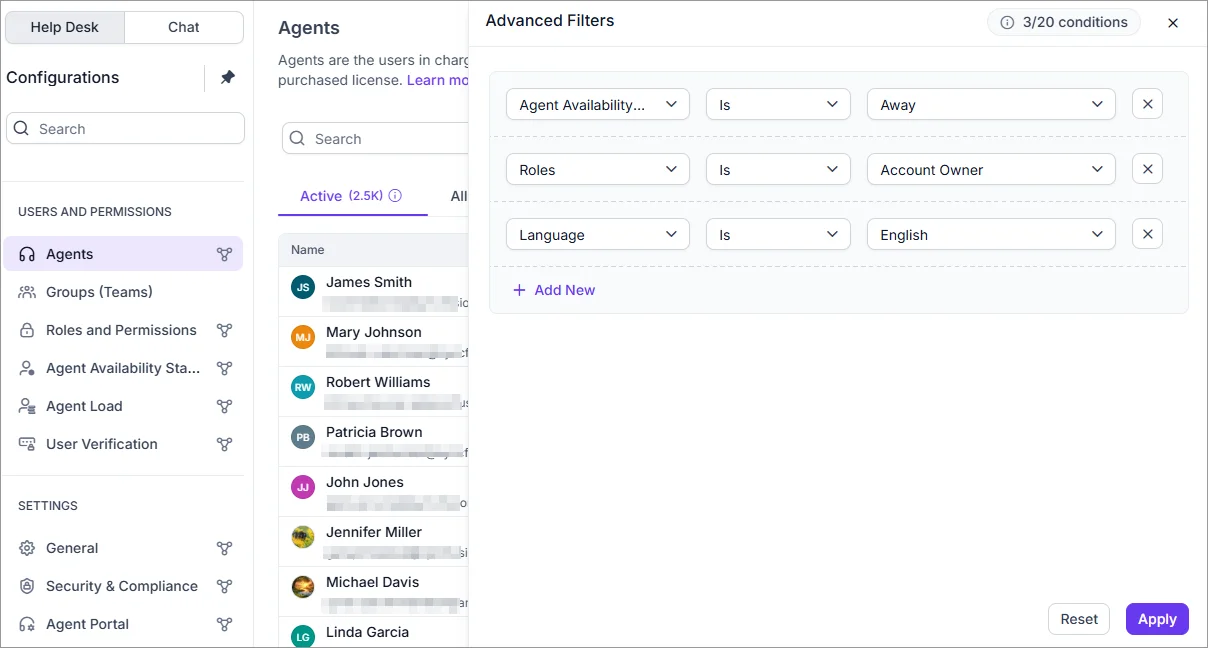The height and width of the screenshot is (648, 1208).
Task: Apply the advanced filters
Action: click(x=1156, y=618)
